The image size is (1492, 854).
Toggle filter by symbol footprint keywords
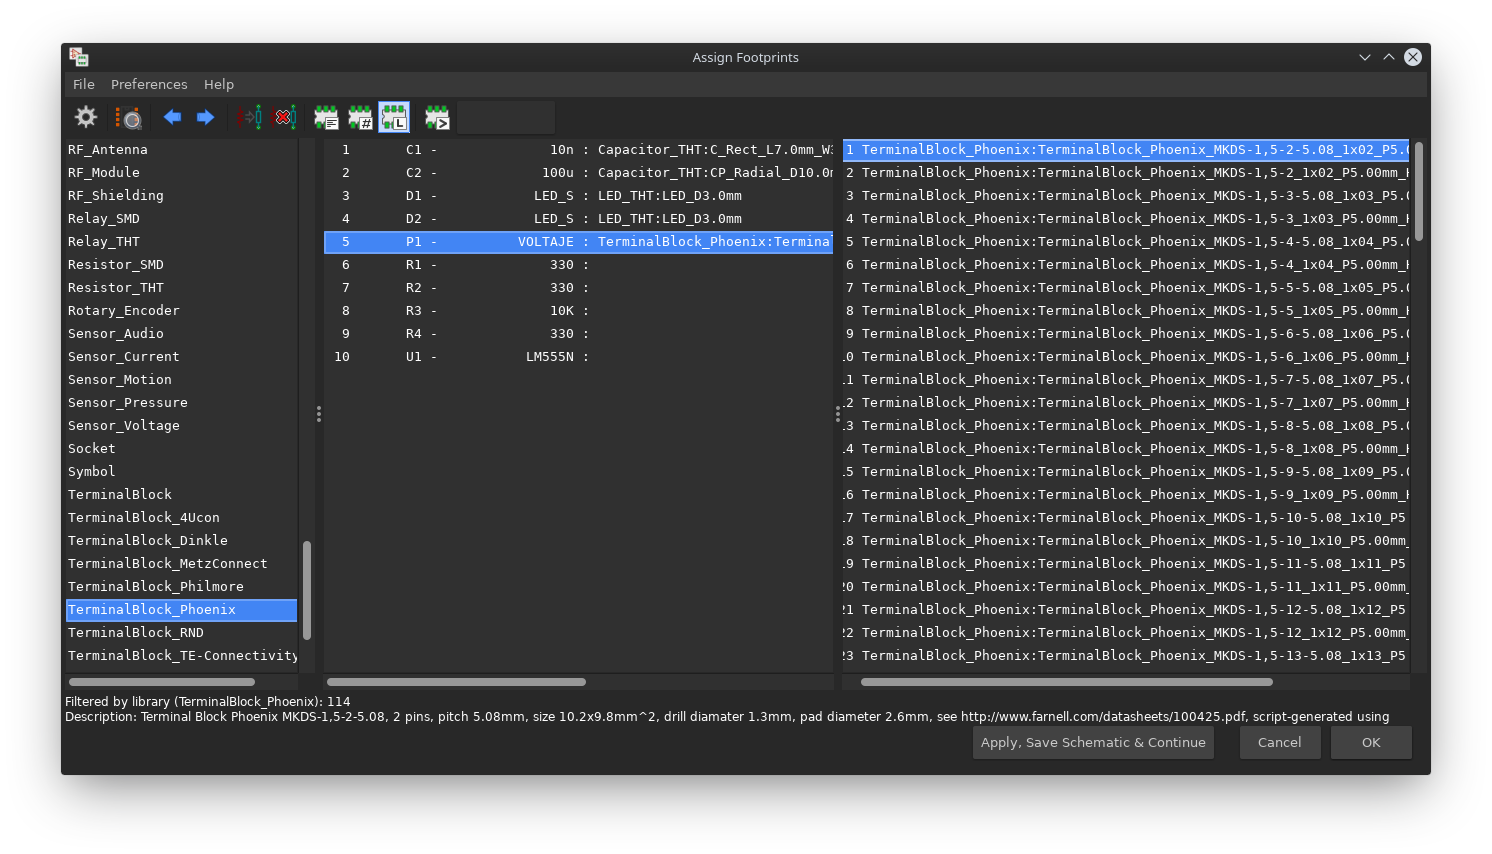[326, 117]
